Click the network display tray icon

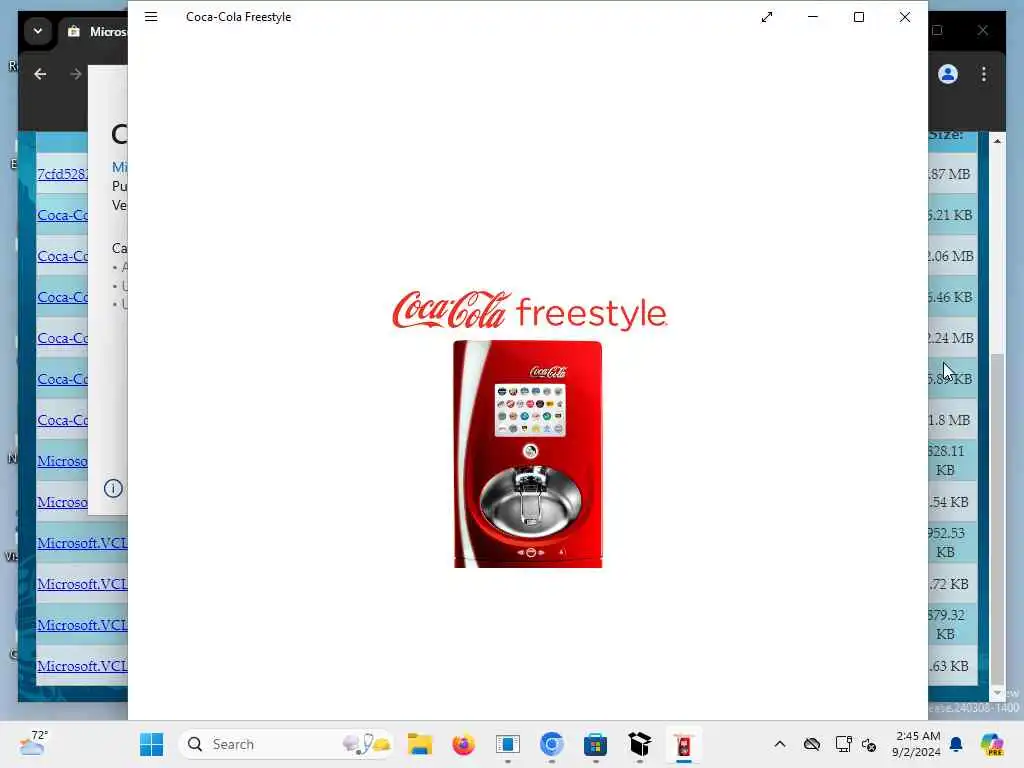[843, 744]
